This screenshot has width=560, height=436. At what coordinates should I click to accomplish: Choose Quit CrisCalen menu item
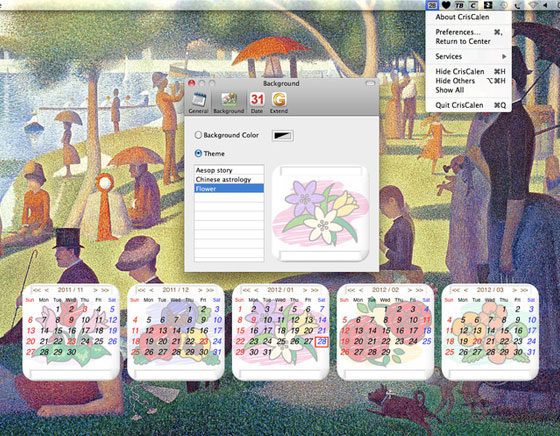pyautogui.click(x=469, y=105)
